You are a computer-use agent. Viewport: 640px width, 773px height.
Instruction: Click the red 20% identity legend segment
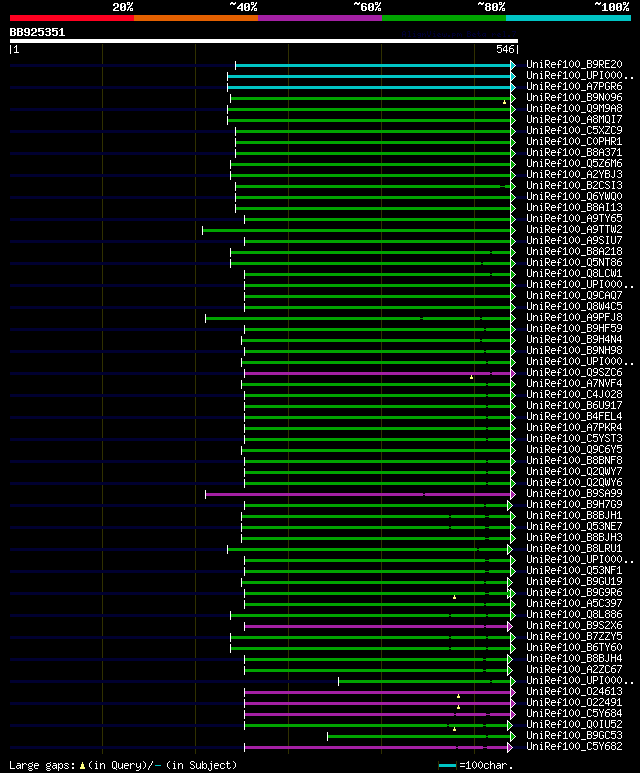coord(72,18)
